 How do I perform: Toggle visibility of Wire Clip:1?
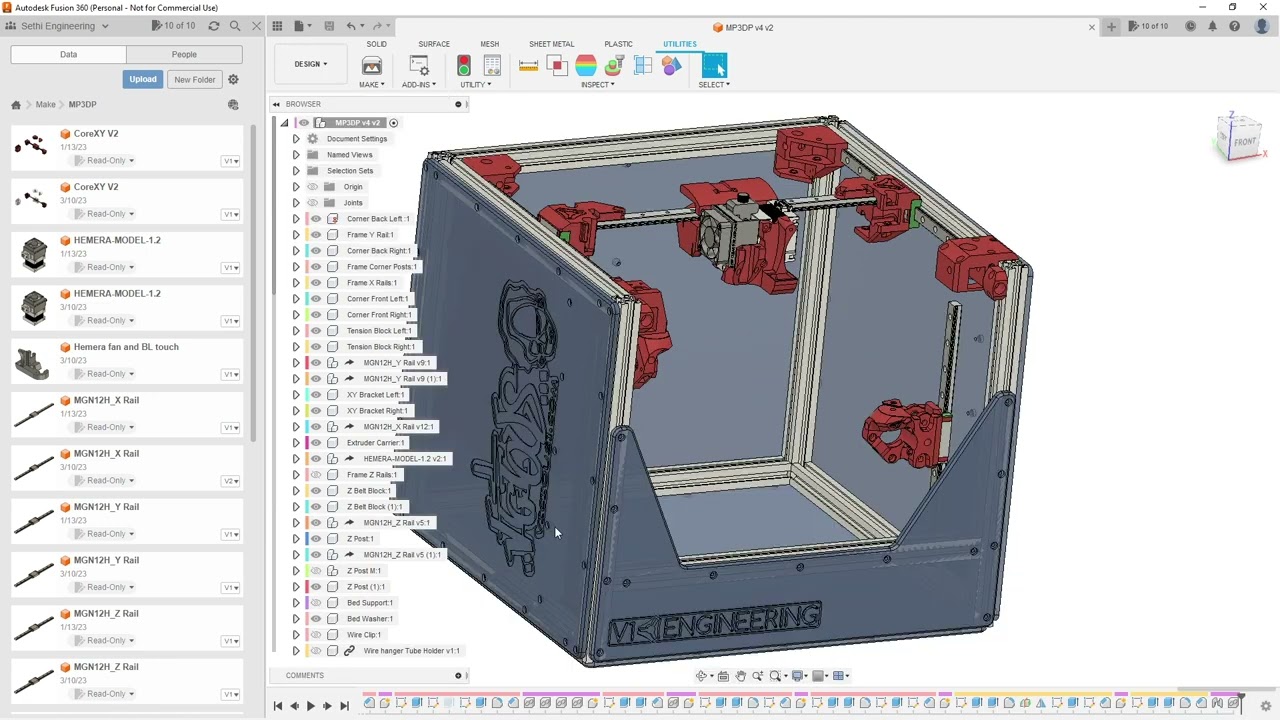[x=316, y=635]
